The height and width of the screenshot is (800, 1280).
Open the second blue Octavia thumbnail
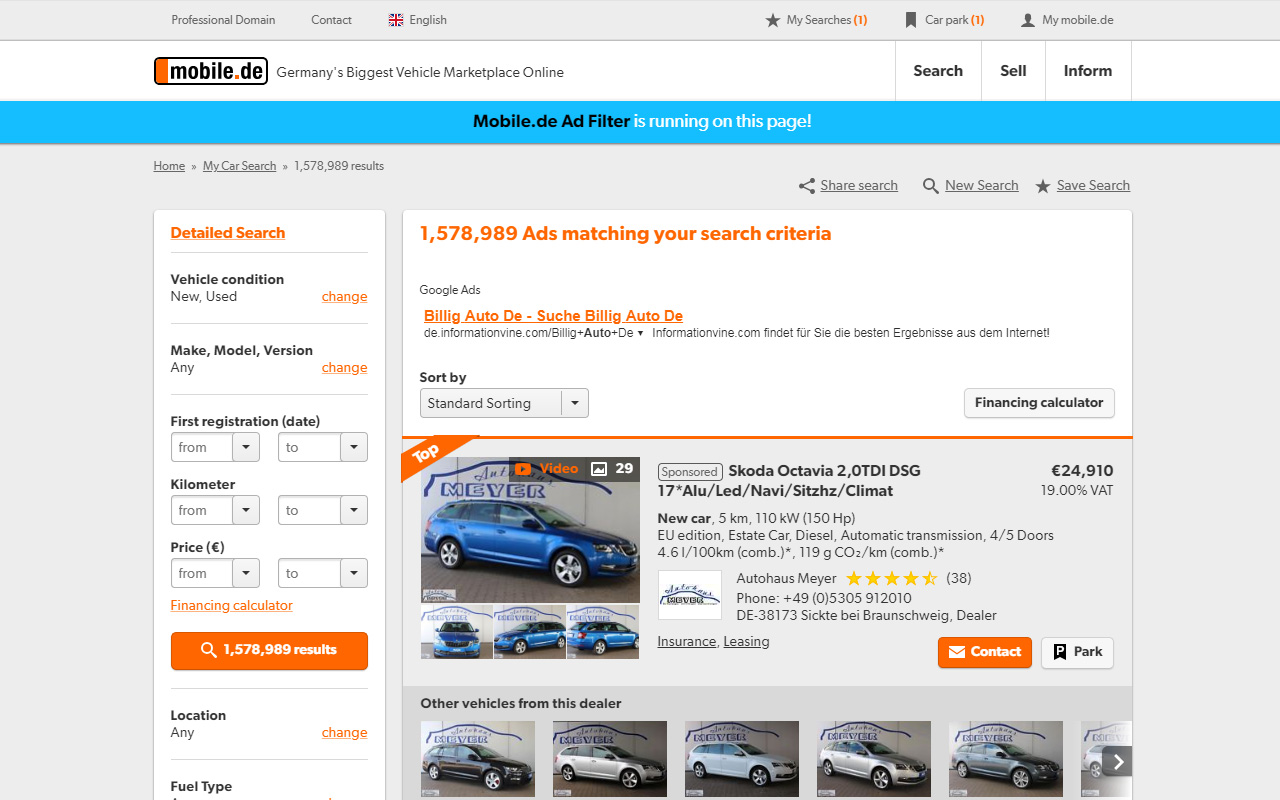point(530,631)
